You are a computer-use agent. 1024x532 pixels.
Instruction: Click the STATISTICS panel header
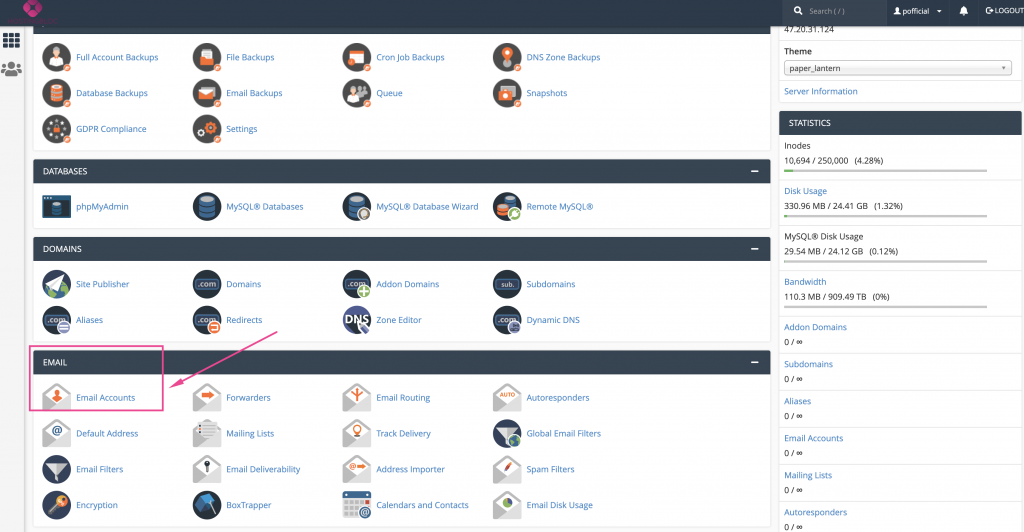click(900, 123)
